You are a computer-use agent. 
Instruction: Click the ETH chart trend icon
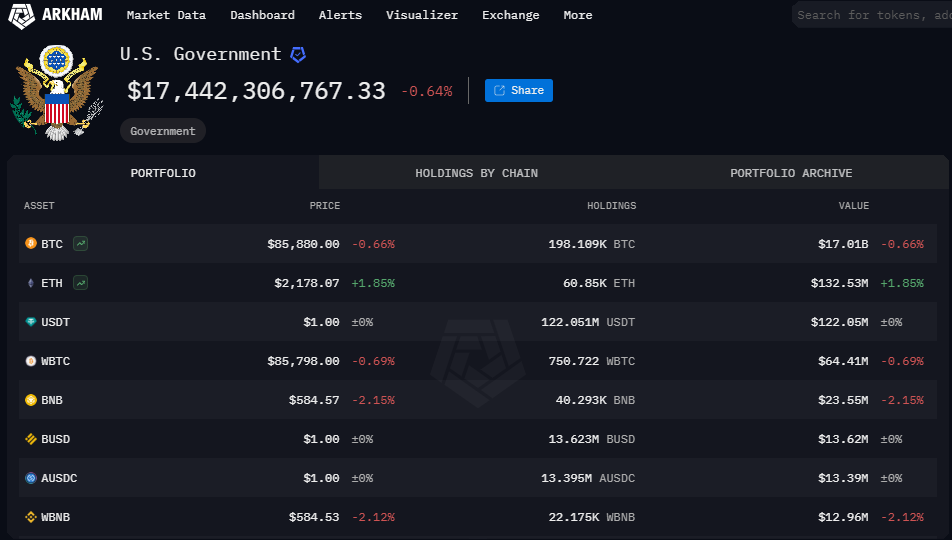[80, 283]
